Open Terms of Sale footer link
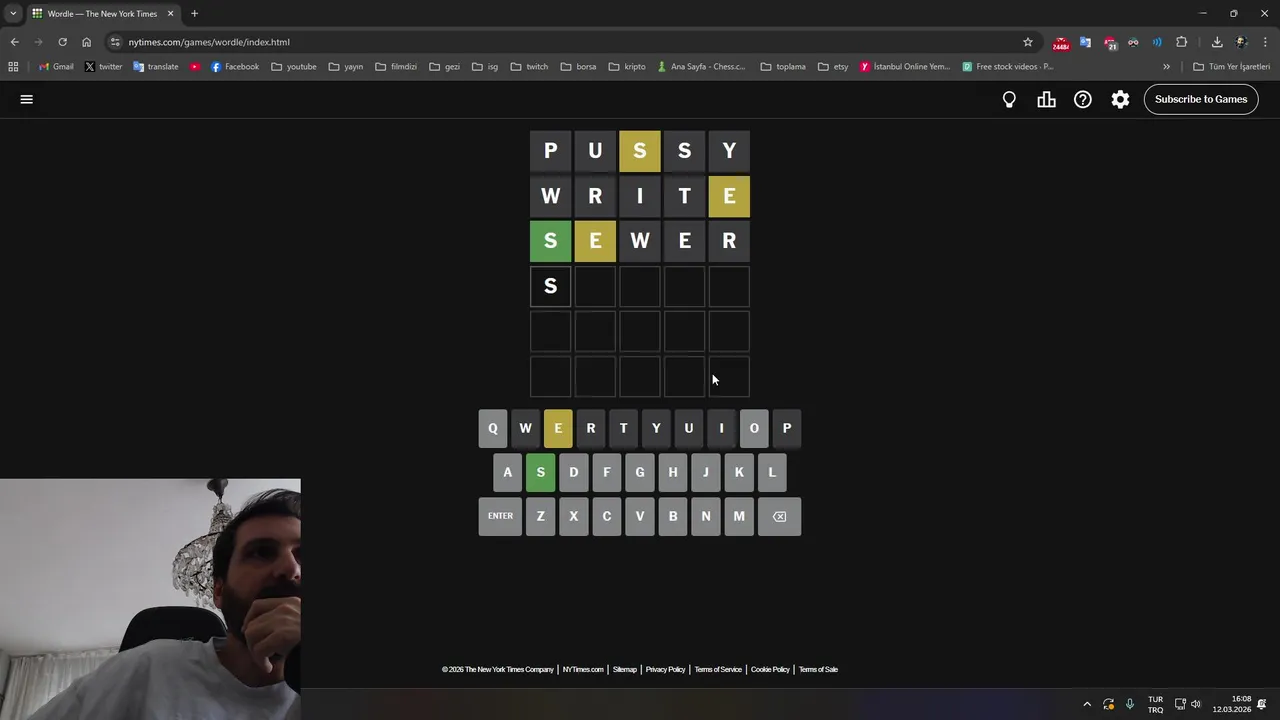 pos(818,669)
